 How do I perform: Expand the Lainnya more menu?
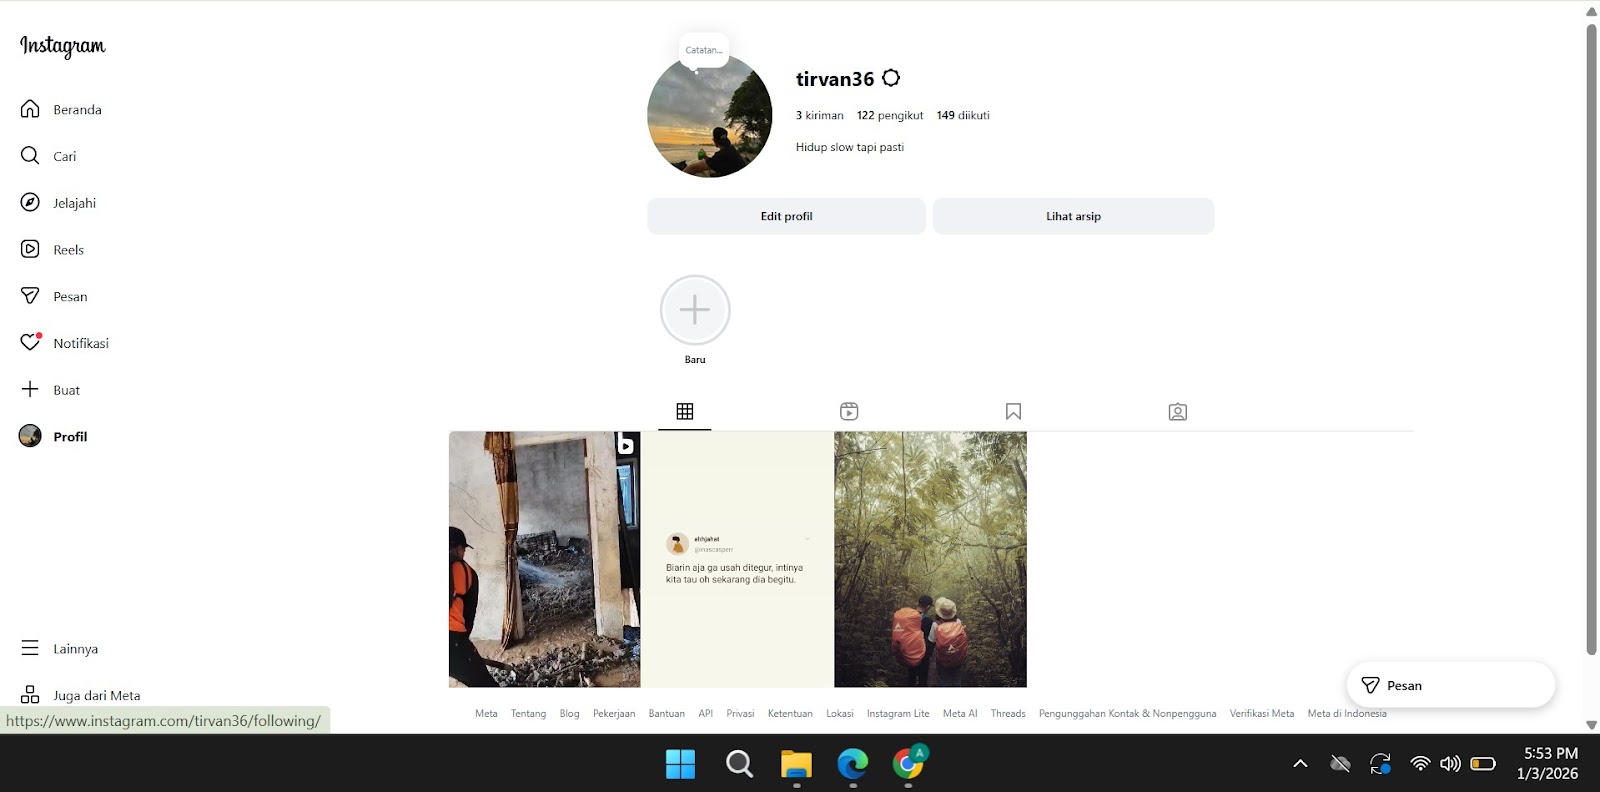30,648
